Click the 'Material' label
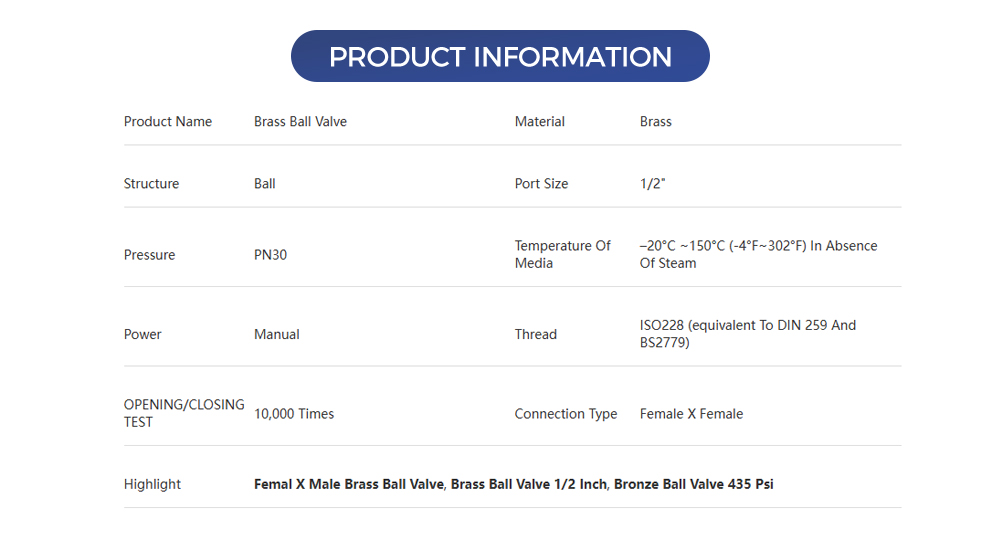 [539, 121]
